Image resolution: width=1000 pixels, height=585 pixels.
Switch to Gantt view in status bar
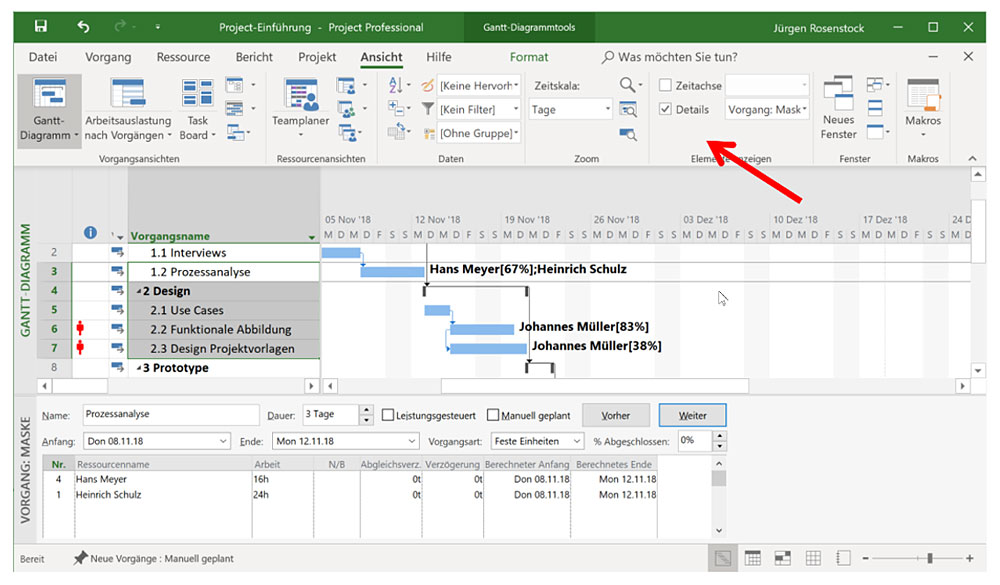[x=723, y=558]
